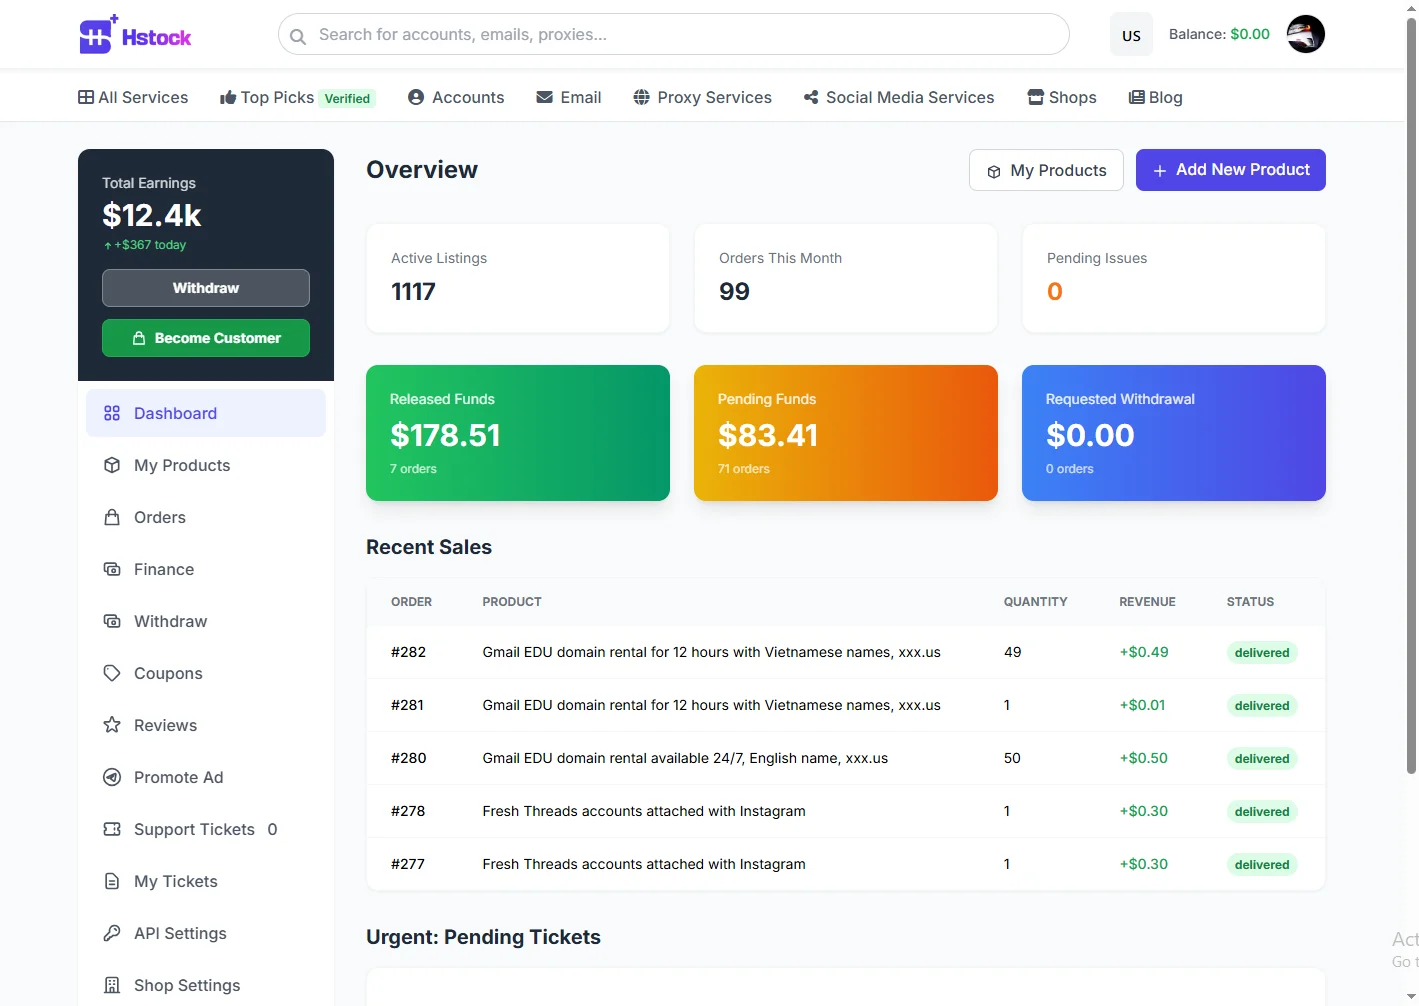Click the API Settings key icon
This screenshot has height=1006, width=1419.
click(x=112, y=933)
